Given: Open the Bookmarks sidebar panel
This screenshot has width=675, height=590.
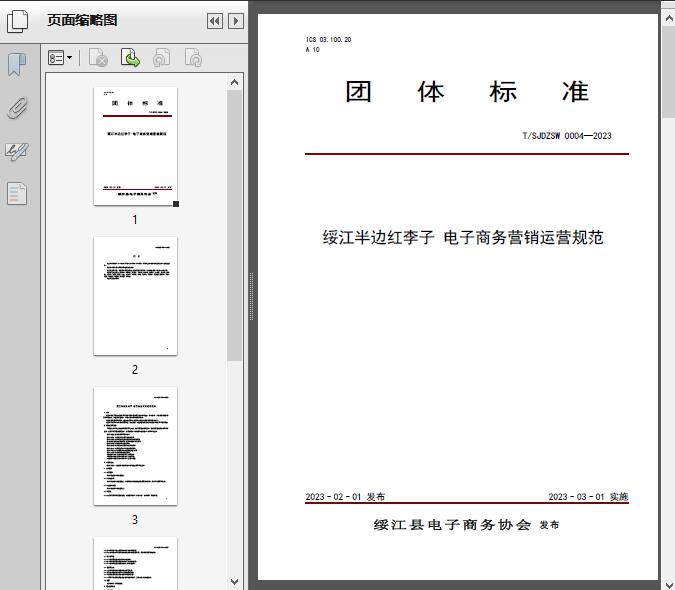Looking at the screenshot, I should 17,65.
